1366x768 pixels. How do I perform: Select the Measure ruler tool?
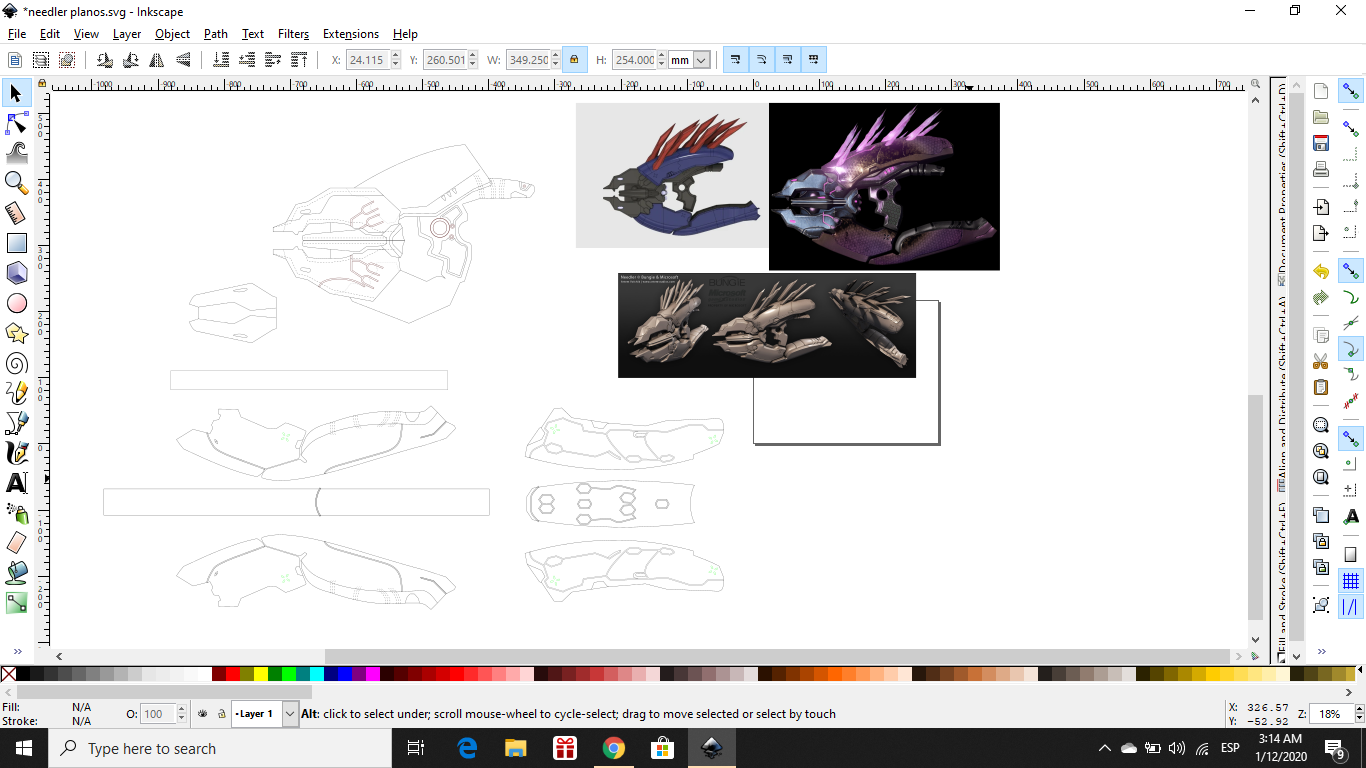(16, 212)
